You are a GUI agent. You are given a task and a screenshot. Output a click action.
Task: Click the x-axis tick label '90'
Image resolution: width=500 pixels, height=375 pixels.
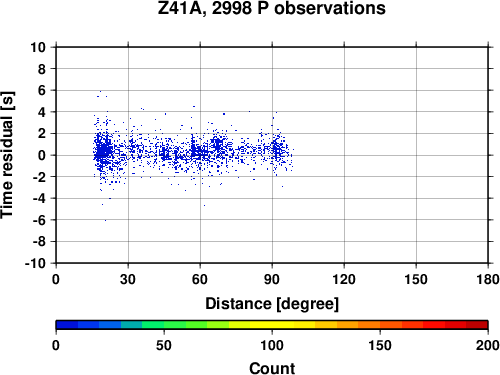pos(272,279)
